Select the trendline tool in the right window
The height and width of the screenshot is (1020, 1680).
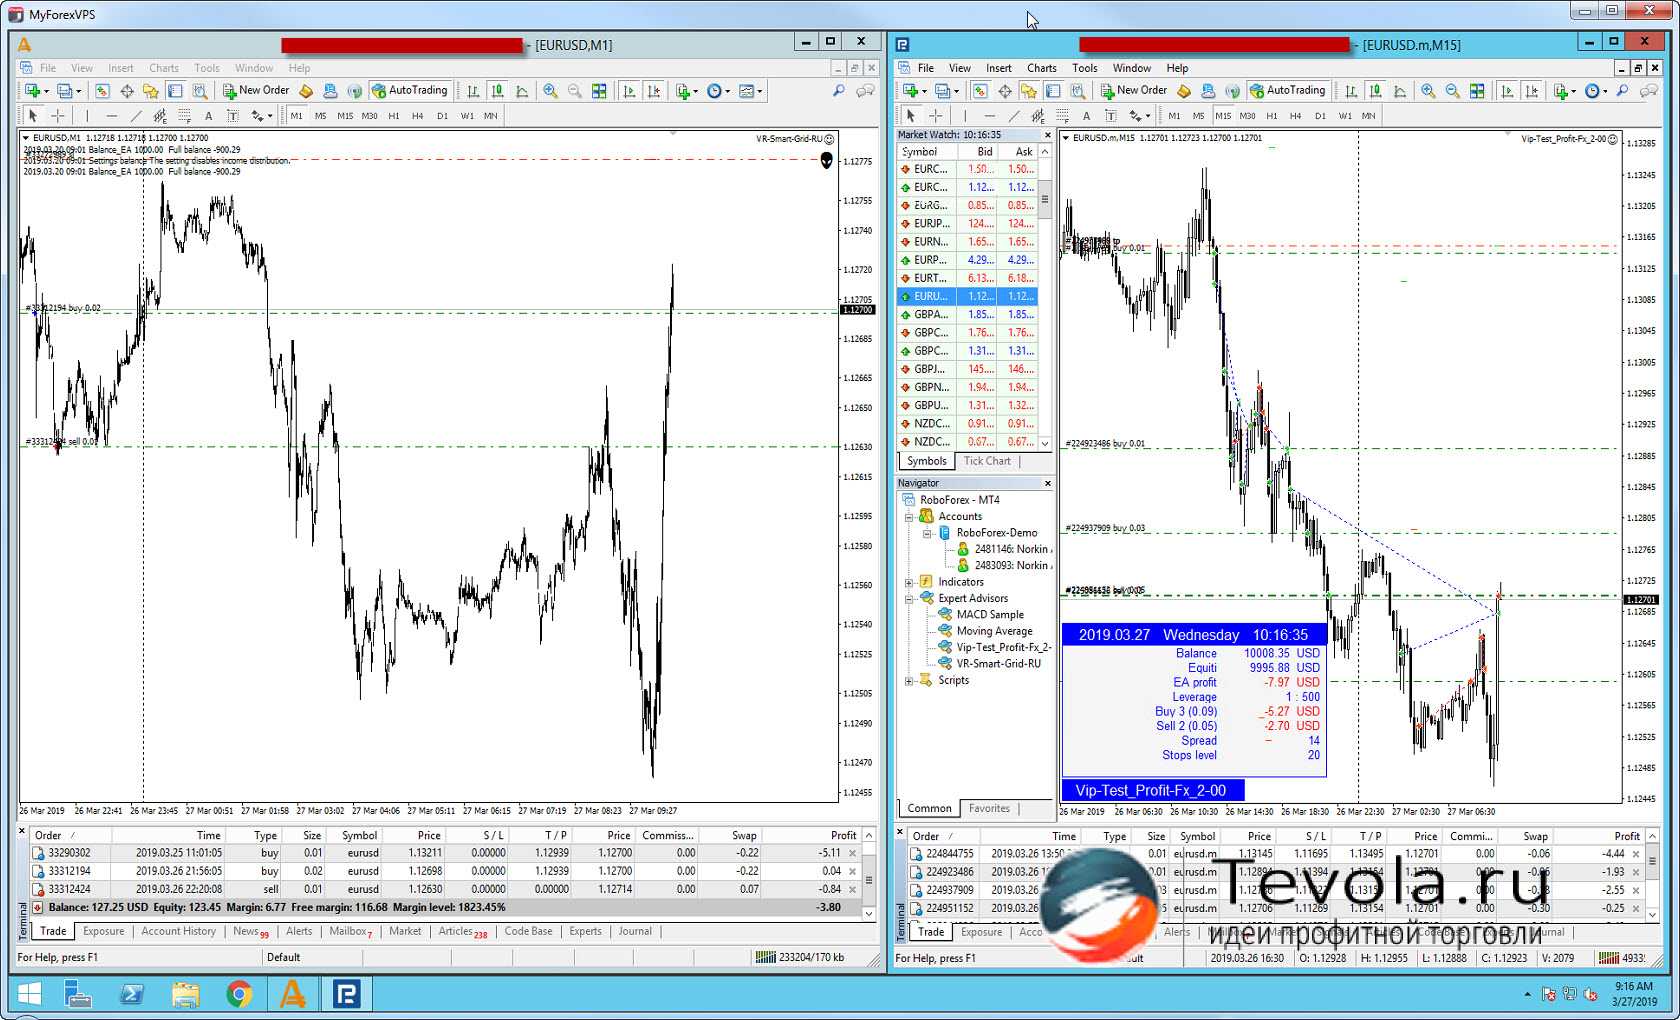1014,116
